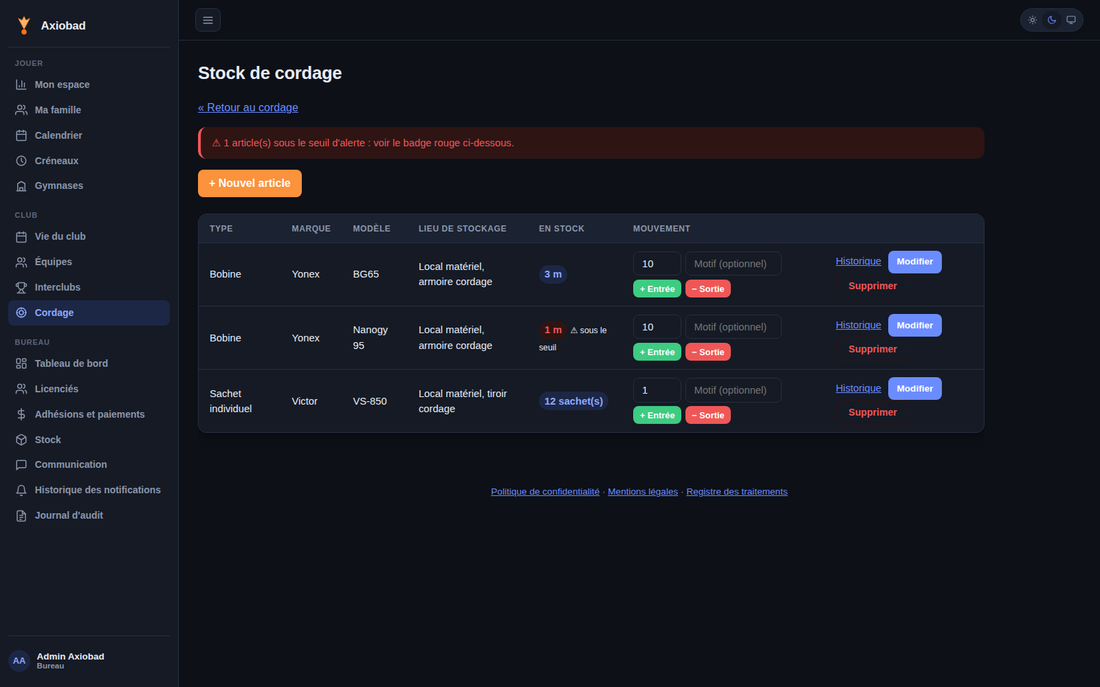Click the Vie du club icon
The height and width of the screenshot is (687, 1100).
pyautogui.click(x=21, y=236)
